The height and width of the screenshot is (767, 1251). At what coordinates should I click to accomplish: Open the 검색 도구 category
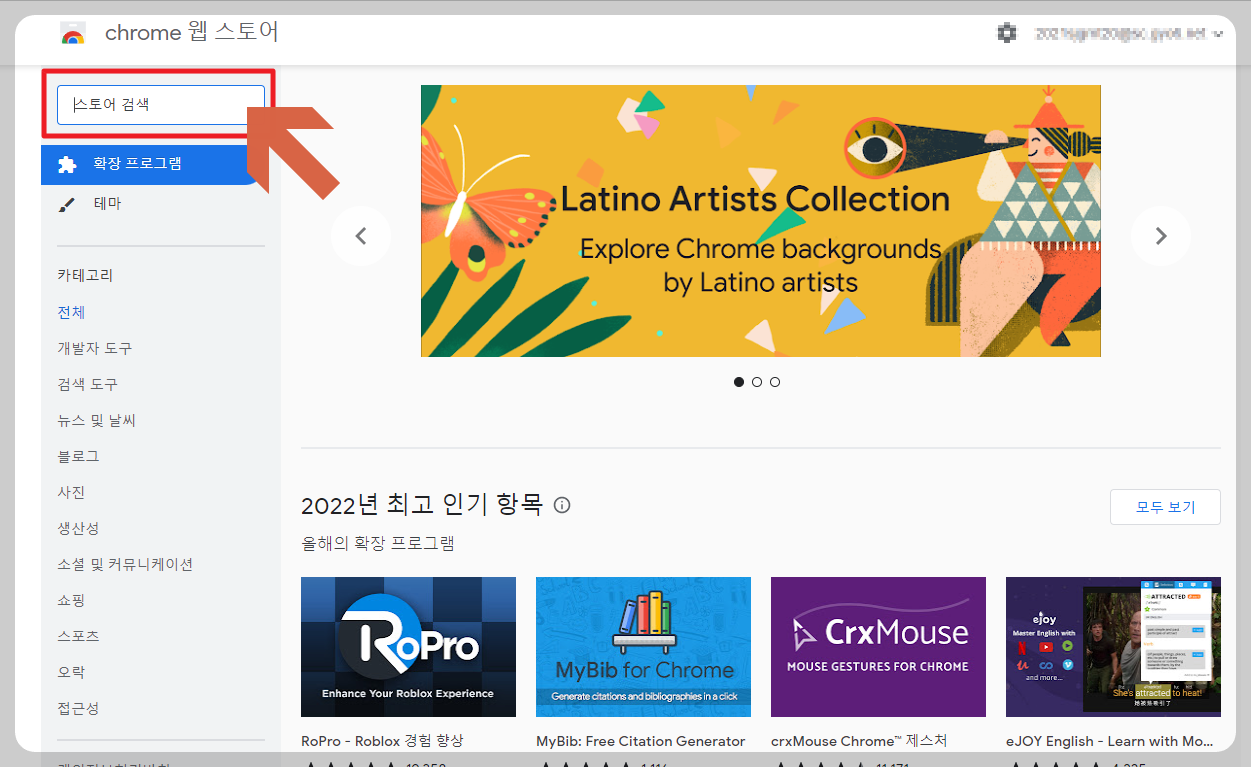pyautogui.click(x=88, y=384)
